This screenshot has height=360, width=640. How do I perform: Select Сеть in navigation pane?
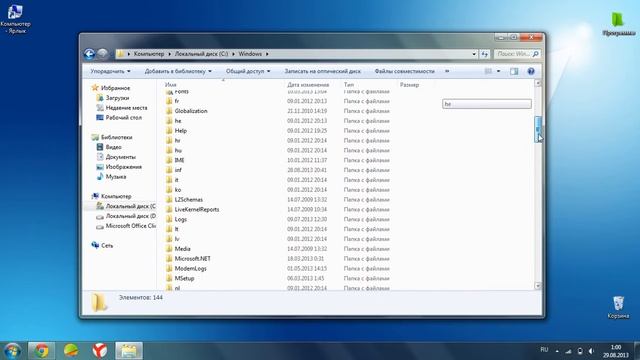[107, 246]
